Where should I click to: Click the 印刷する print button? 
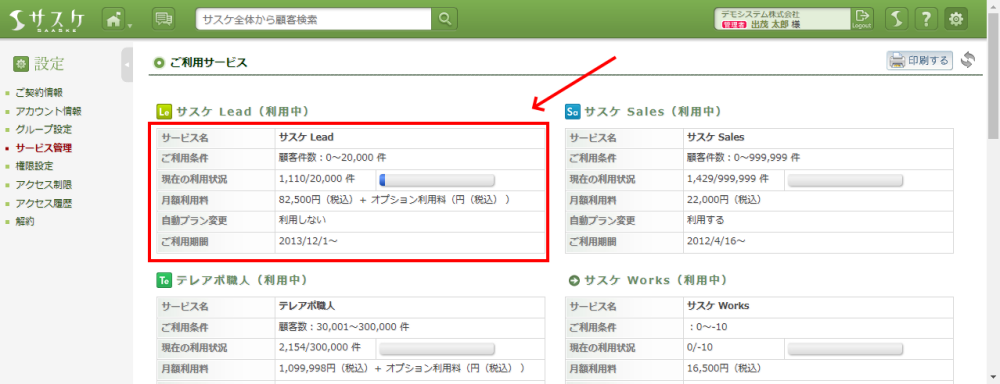[x=919, y=61]
